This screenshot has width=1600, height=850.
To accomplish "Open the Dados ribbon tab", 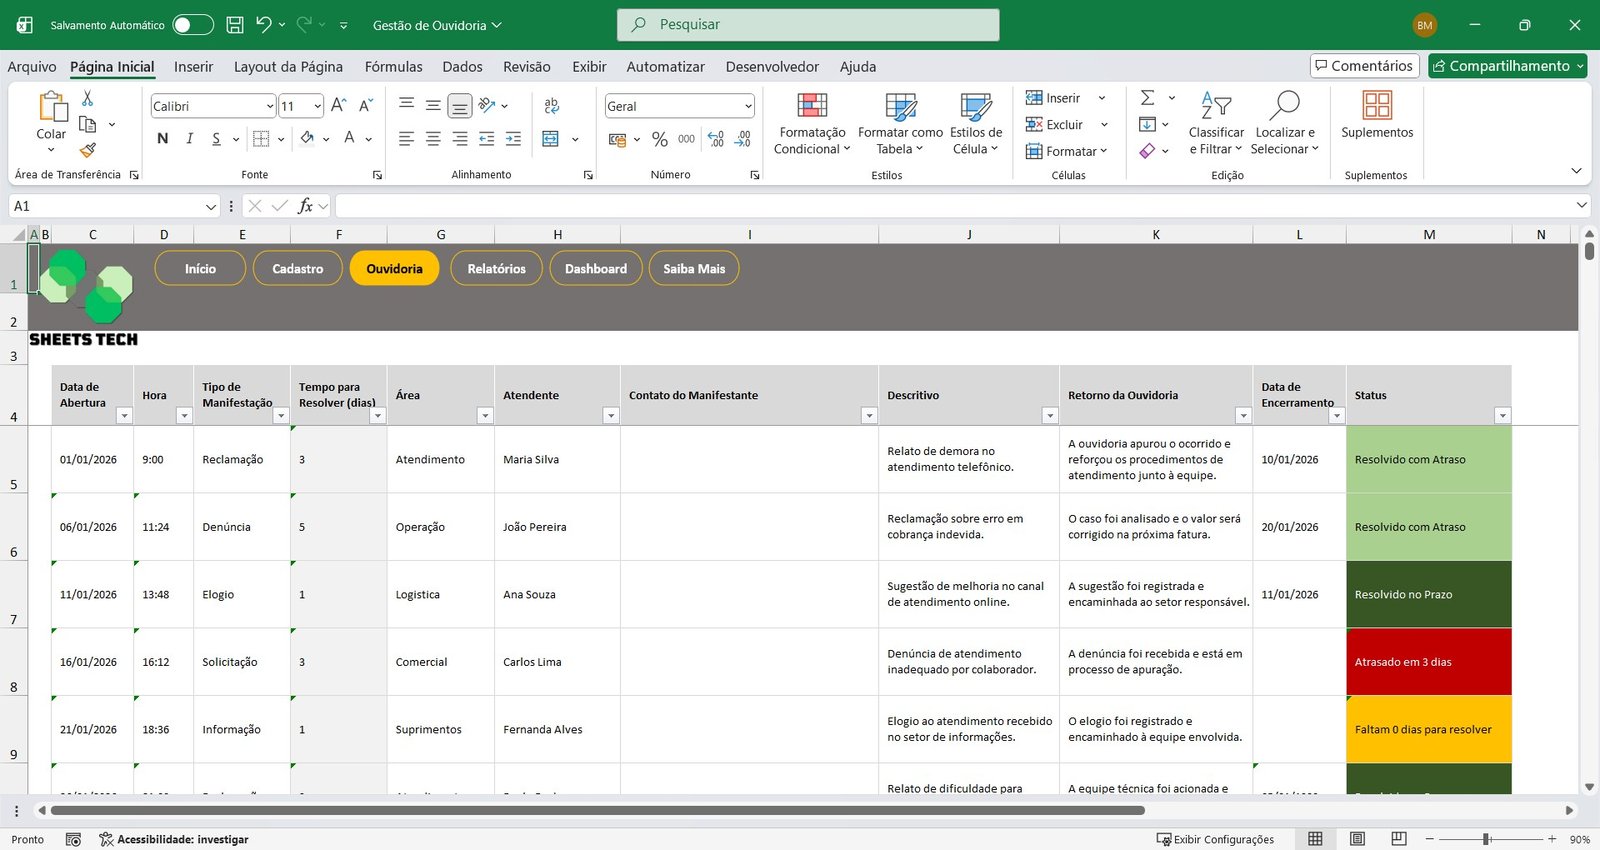I will coord(462,67).
